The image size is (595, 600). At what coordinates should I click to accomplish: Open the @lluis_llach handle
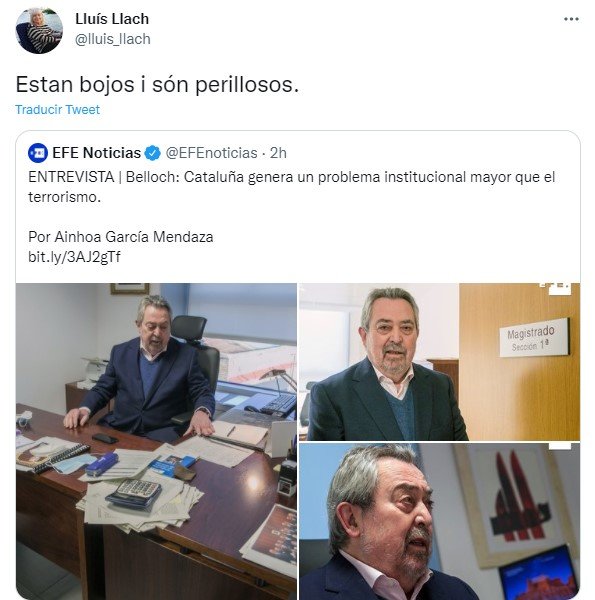(x=112, y=39)
